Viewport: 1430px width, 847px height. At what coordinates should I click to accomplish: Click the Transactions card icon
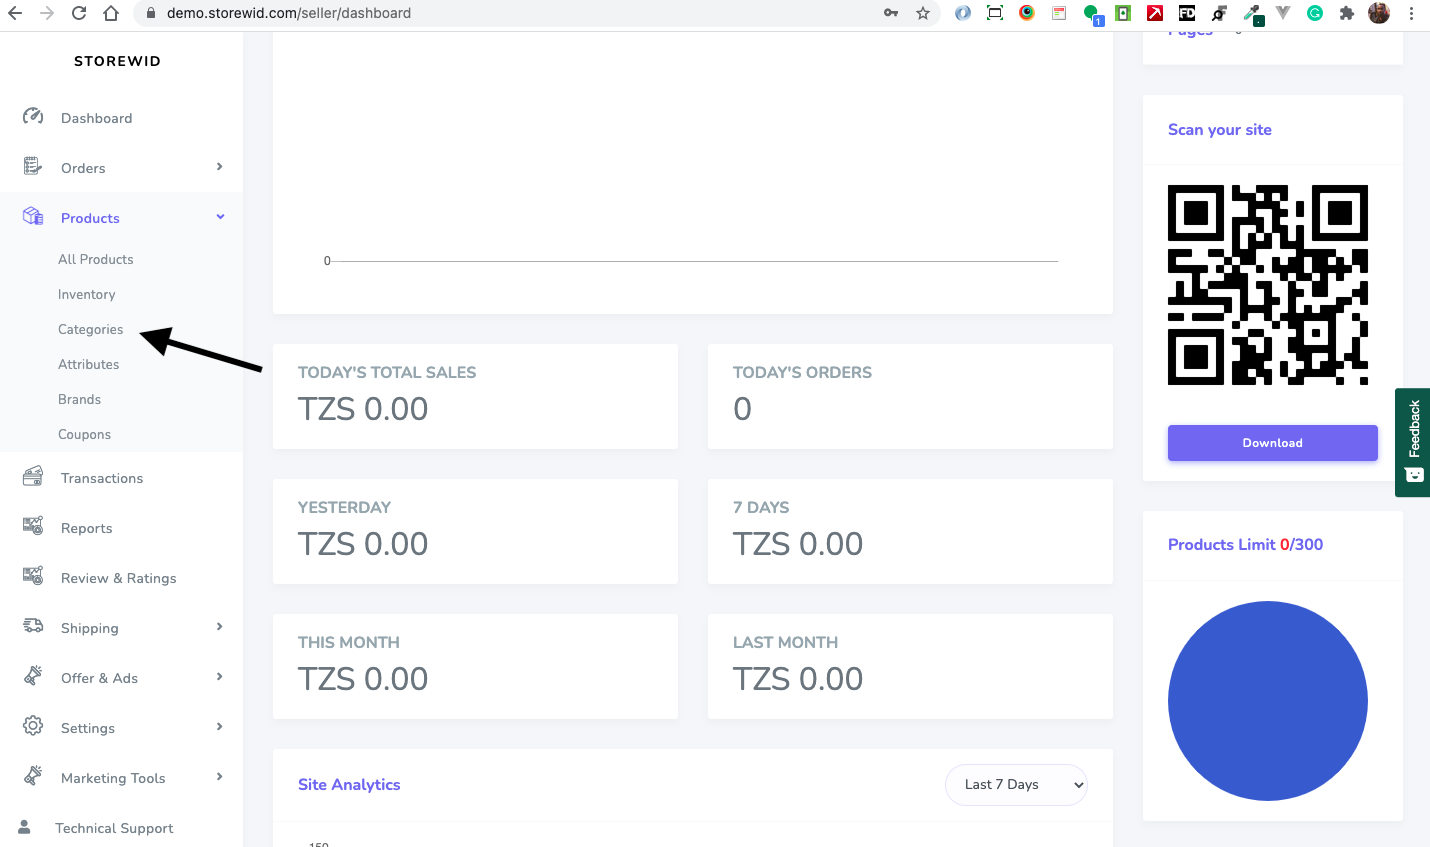(33, 476)
